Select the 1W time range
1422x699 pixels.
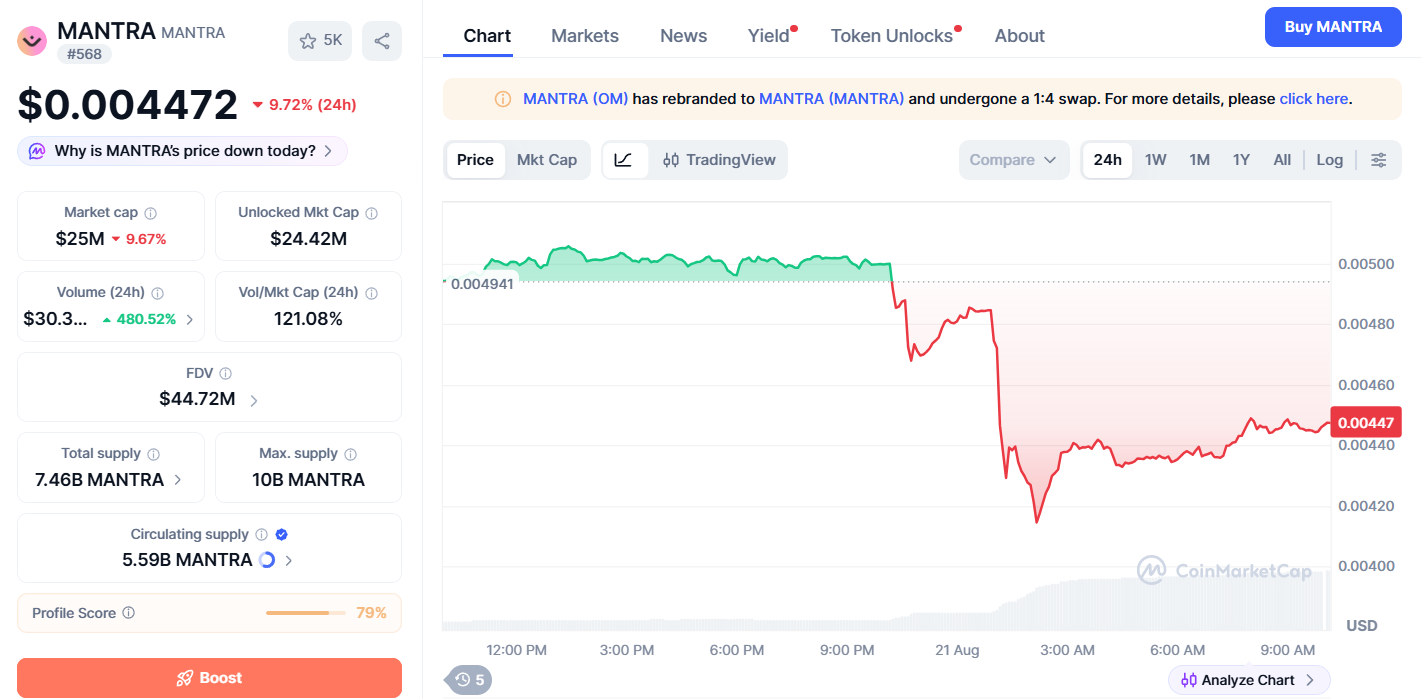(1156, 160)
